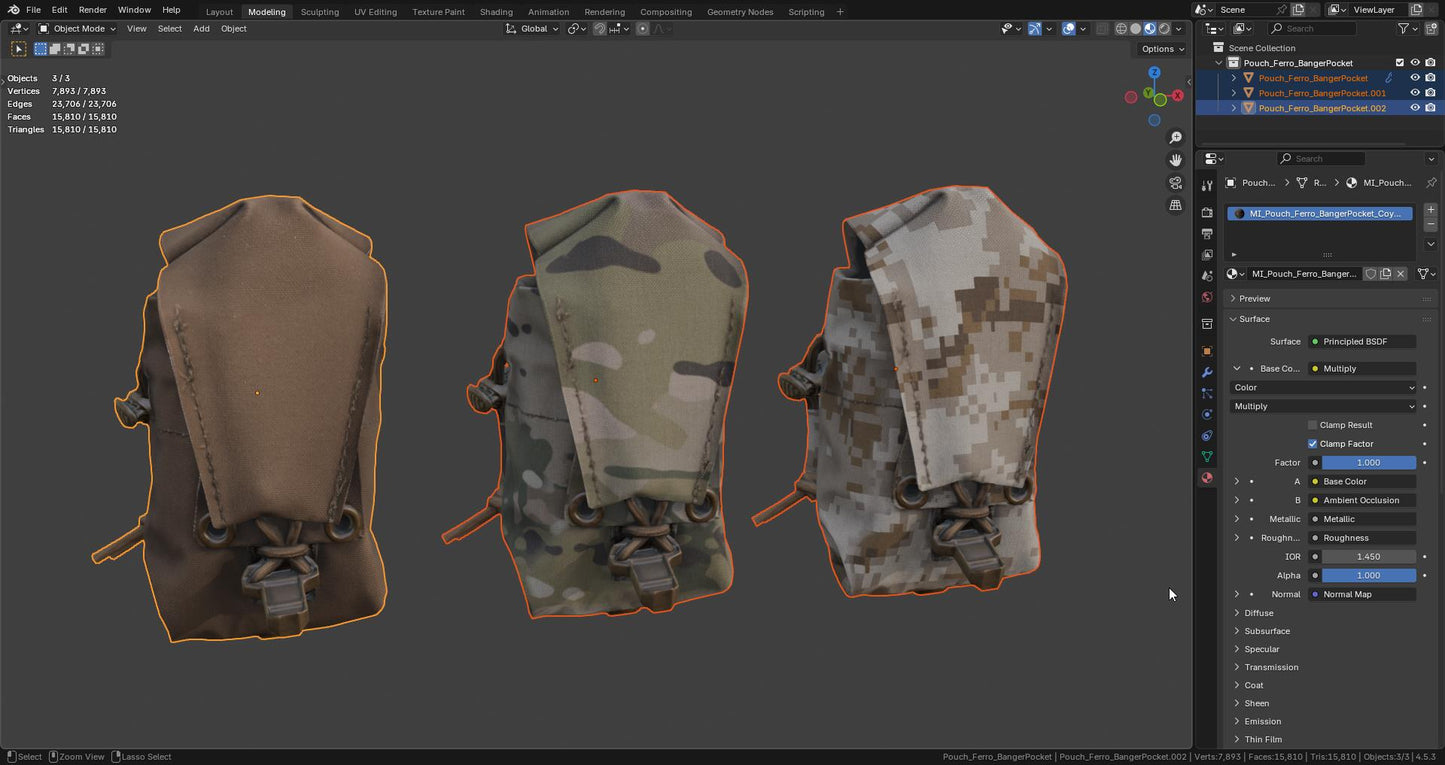Image resolution: width=1445 pixels, height=765 pixels.
Task: Open the Modifiers wrench tab in Properties
Action: click(1207, 372)
